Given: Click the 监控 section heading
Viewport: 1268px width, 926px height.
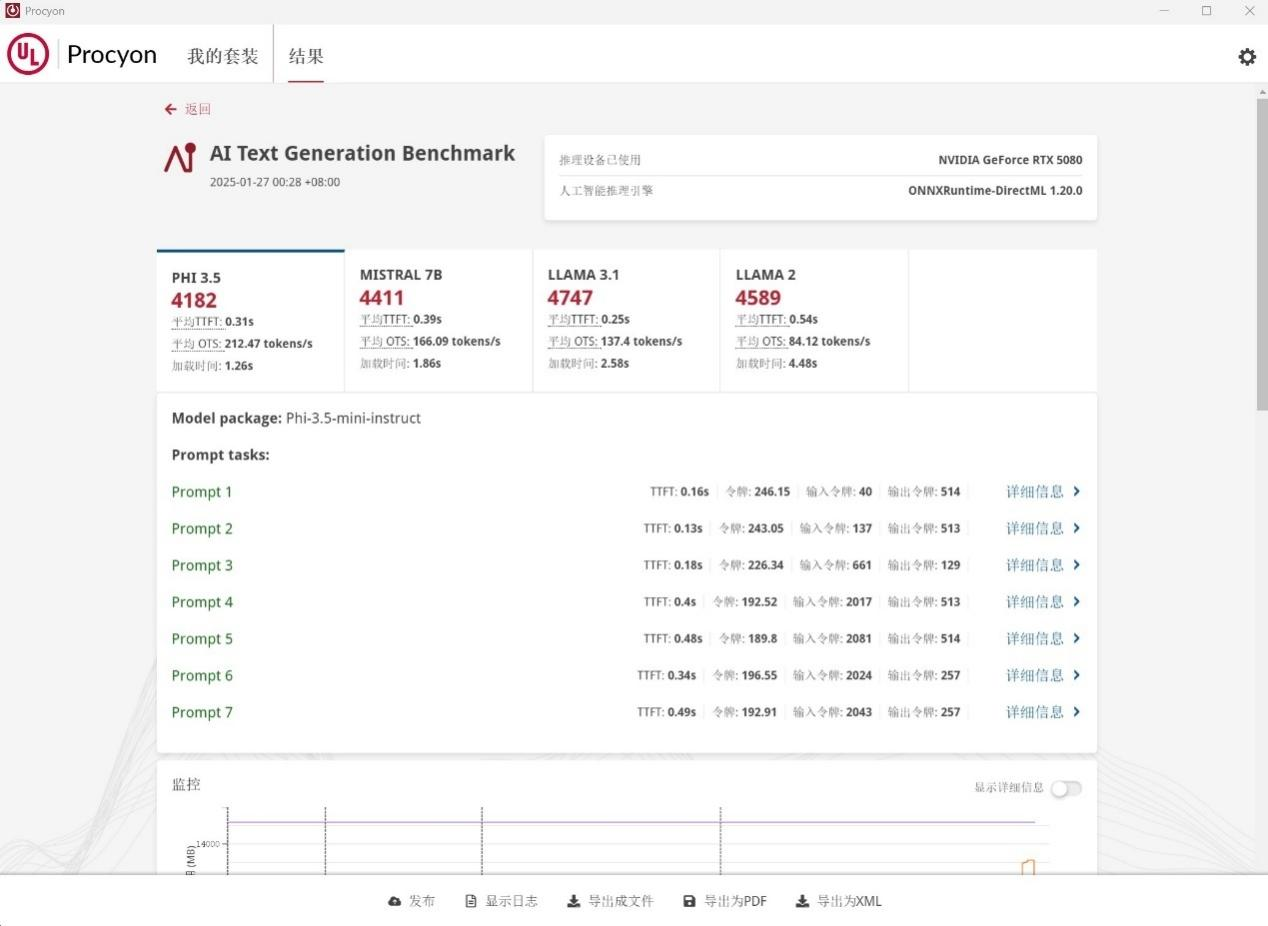Looking at the screenshot, I should pyautogui.click(x=186, y=784).
